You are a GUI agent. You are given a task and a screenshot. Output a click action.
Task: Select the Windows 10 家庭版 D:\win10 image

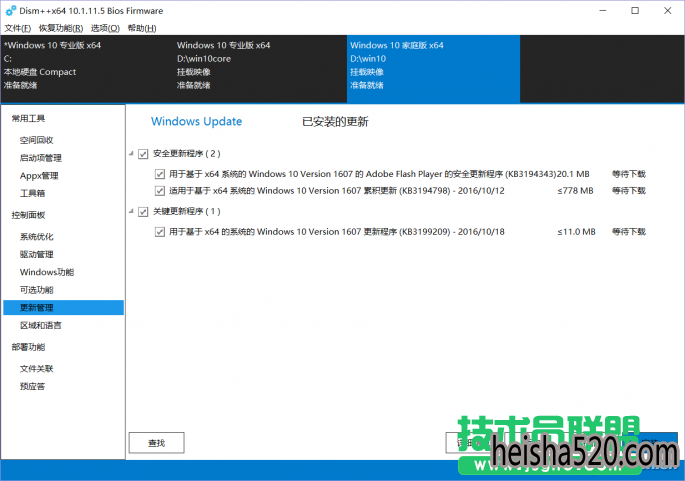pos(433,69)
